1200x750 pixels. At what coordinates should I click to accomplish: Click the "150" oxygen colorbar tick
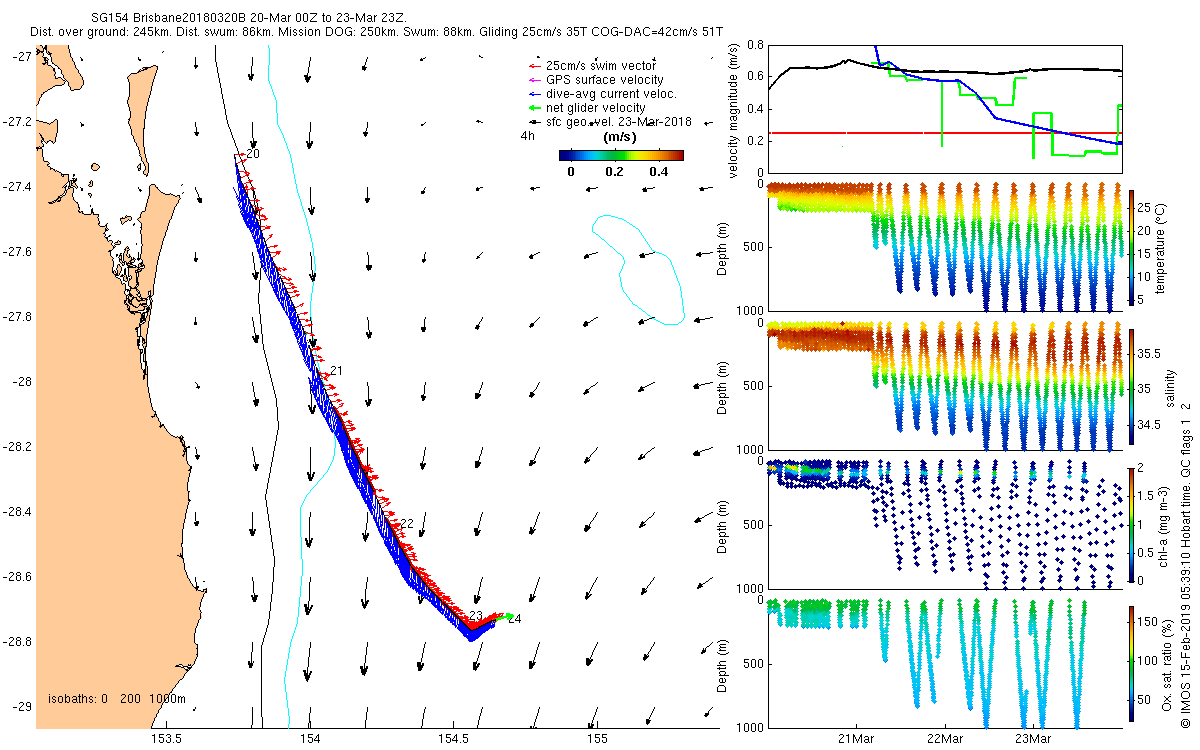click(x=1149, y=621)
